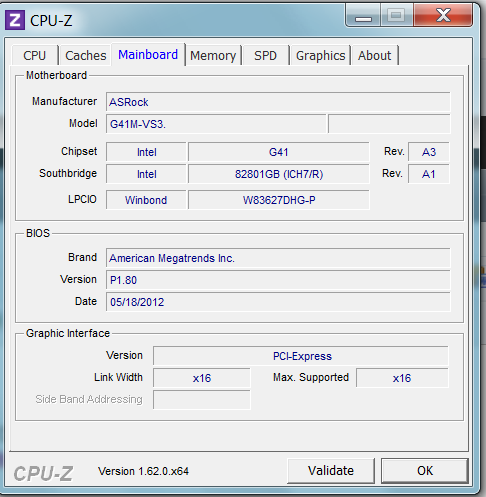
Task: Click the Max. Supported label
Action: 311,377
